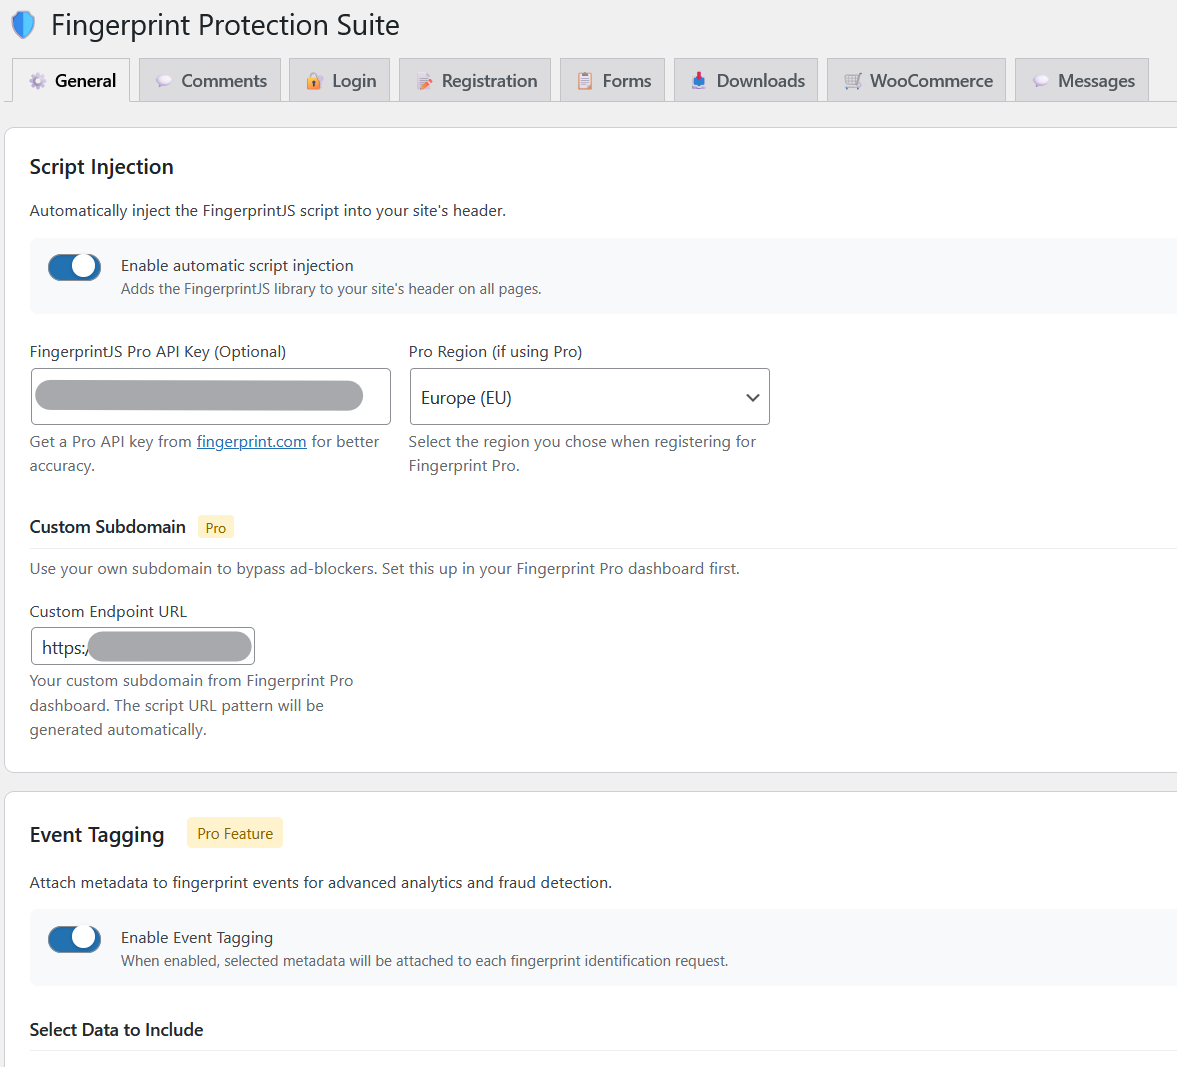
Task: Click the 'Custom Endpoint URL' label
Action: [x=108, y=611]
